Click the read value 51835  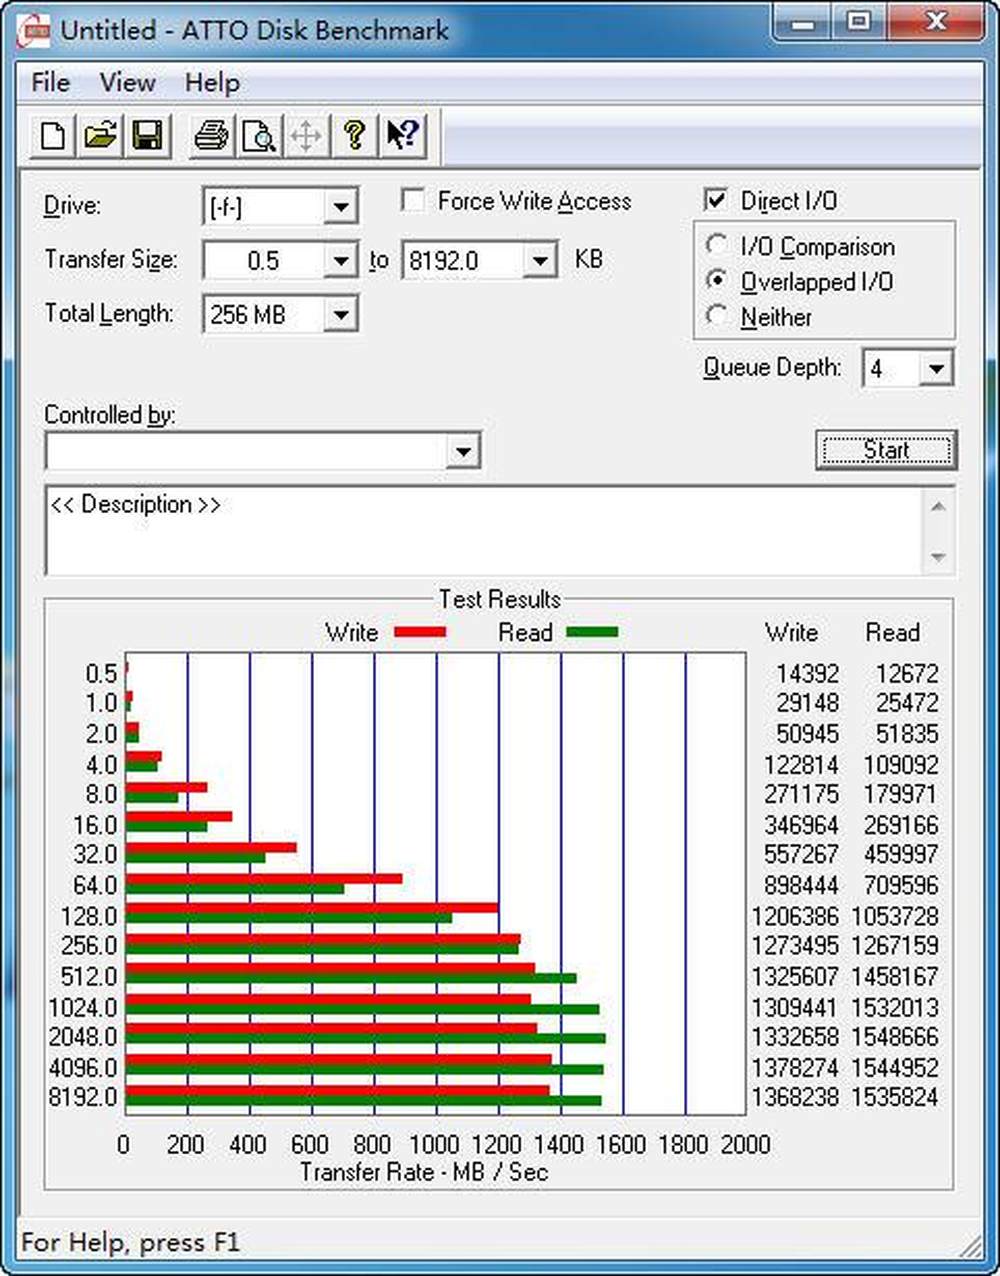coord(907,734)
